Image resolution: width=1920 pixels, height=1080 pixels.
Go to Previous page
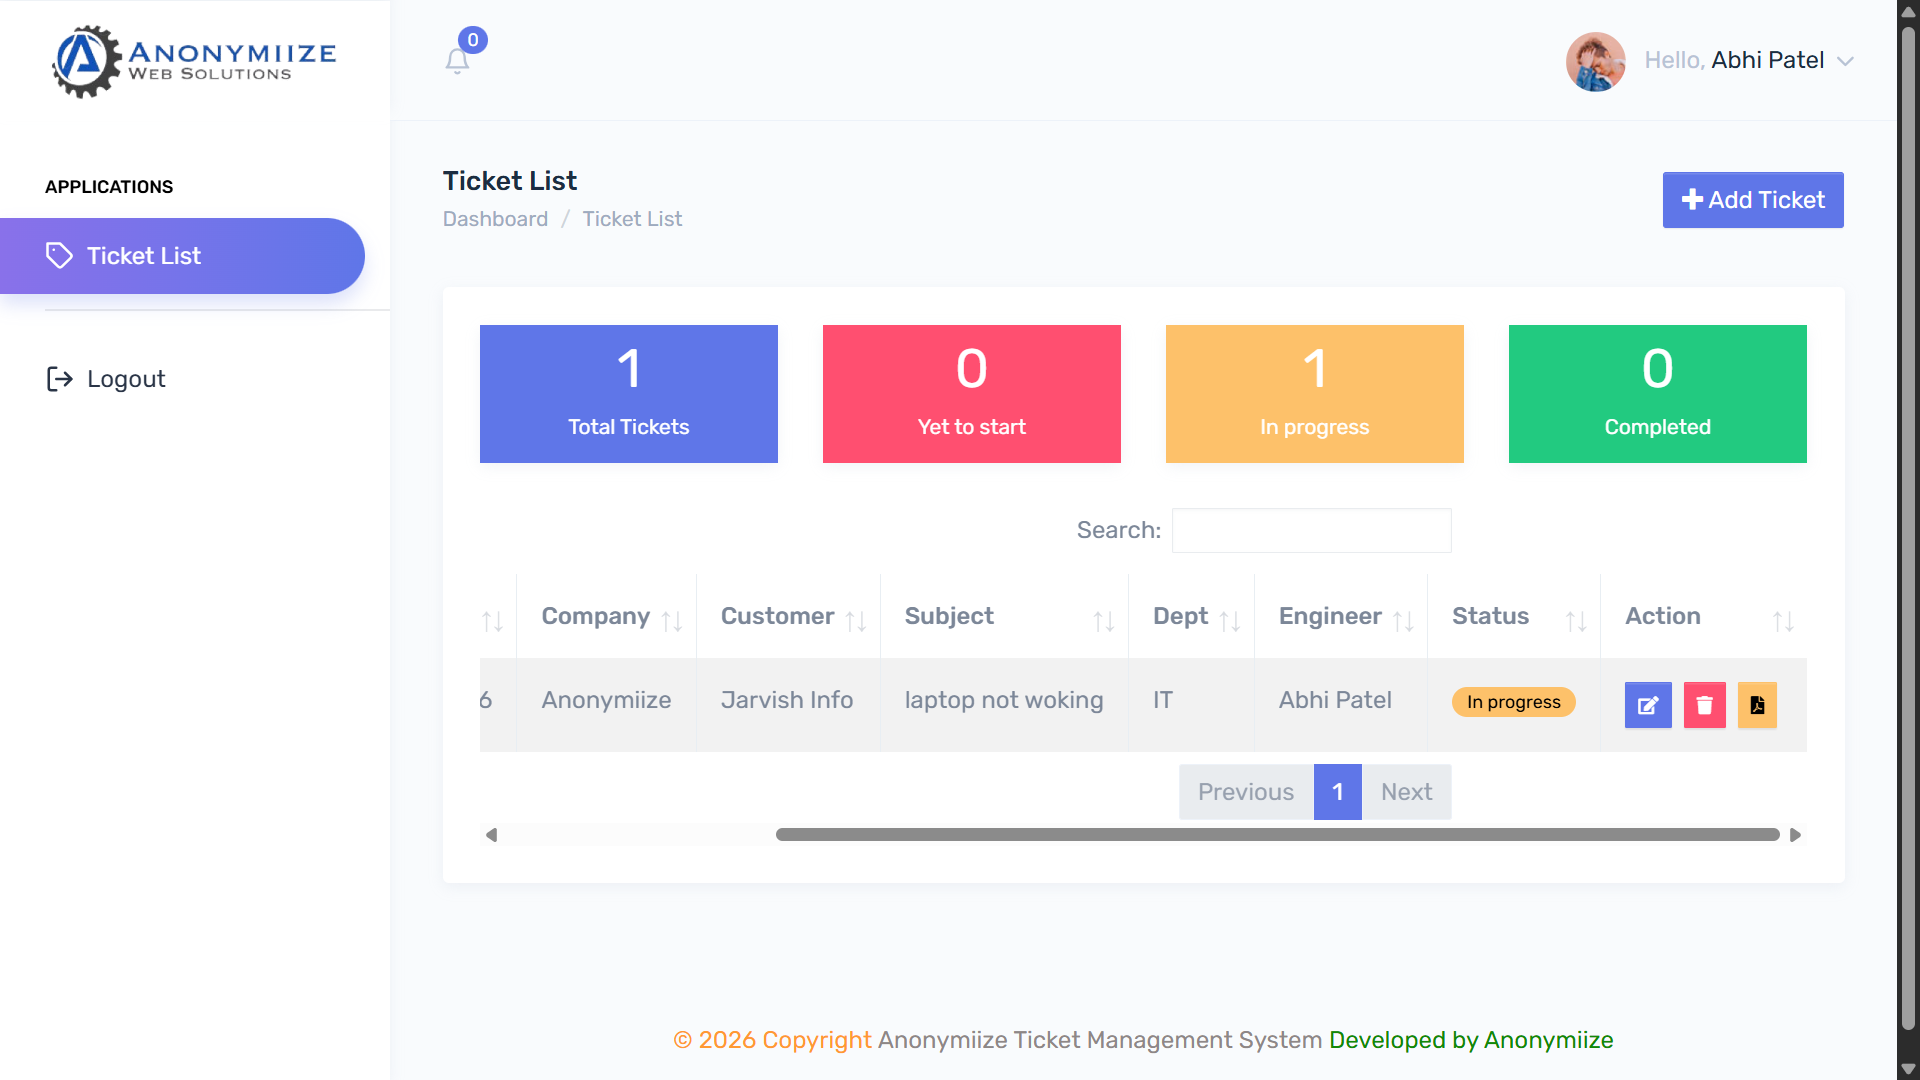click(x=1245, y=792)
